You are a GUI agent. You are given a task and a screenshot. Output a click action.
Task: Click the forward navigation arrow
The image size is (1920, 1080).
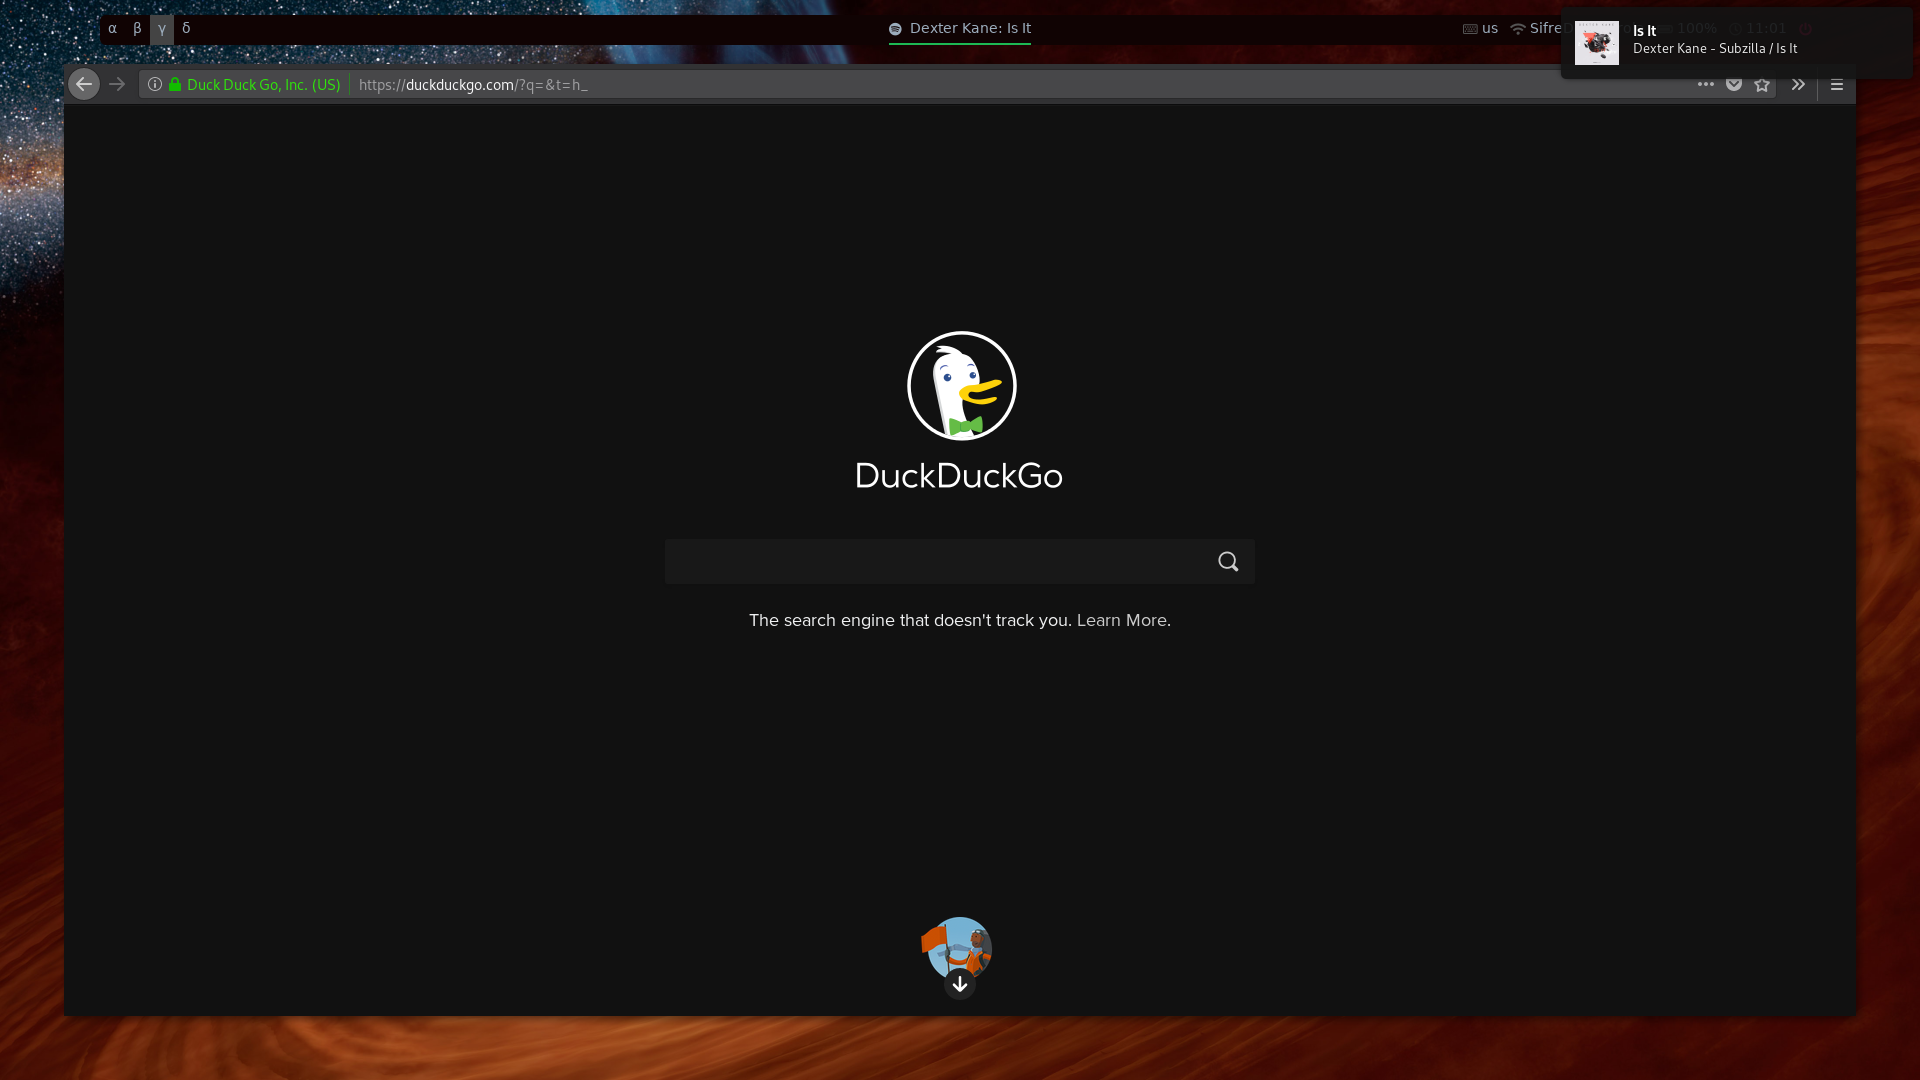117,84
